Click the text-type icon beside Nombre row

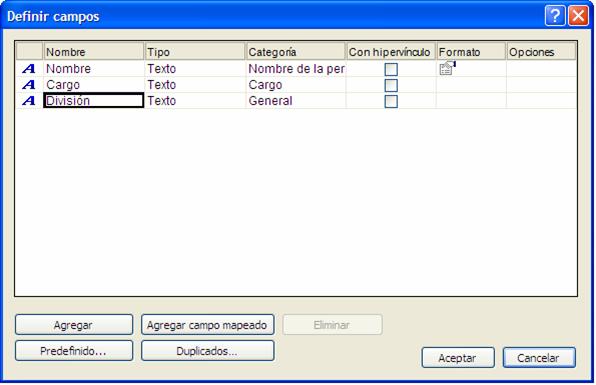coord(29,69)
